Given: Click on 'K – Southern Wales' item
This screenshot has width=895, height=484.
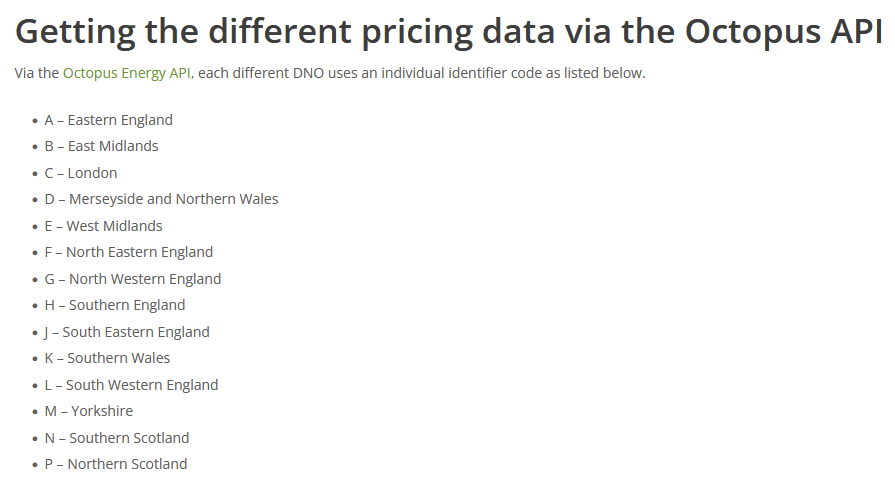Looking at the screenshot, I should tap(107, 358).
